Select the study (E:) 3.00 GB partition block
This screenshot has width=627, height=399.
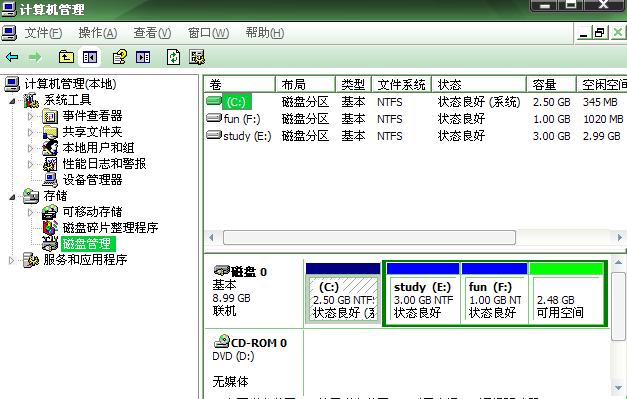(x=423, y=293)
